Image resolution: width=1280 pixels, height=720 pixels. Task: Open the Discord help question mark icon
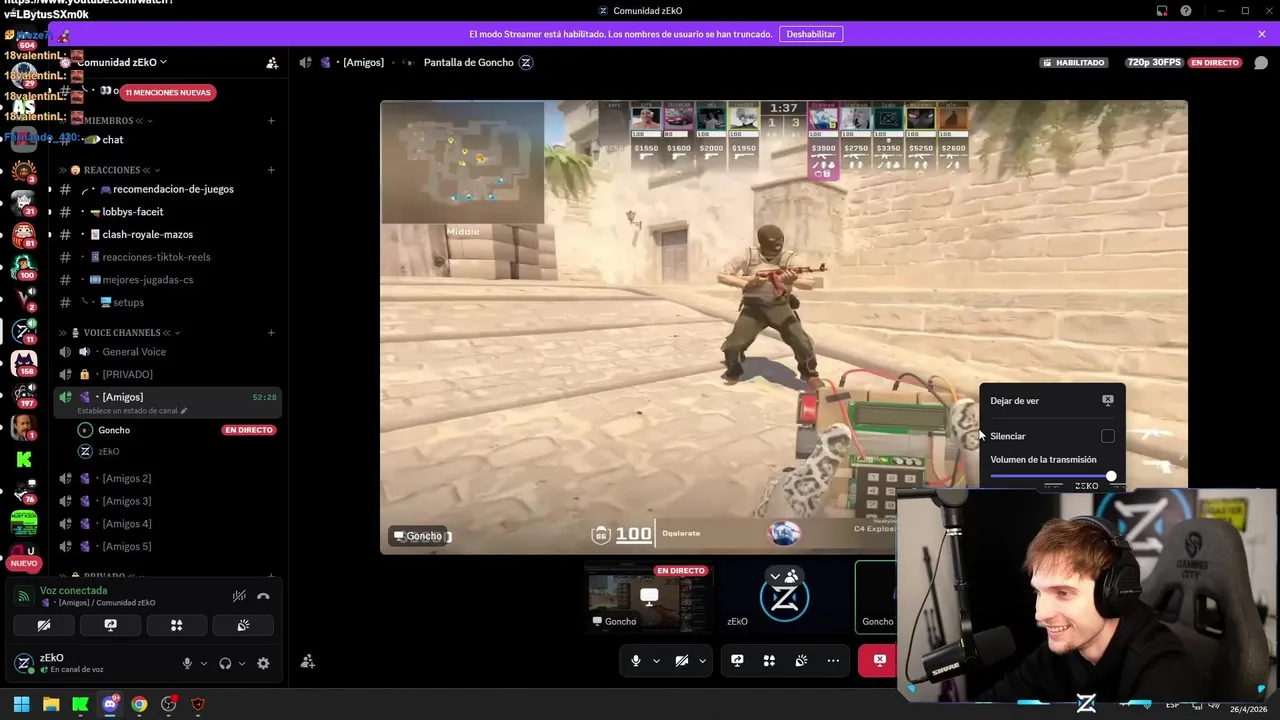pos(1186,11)
